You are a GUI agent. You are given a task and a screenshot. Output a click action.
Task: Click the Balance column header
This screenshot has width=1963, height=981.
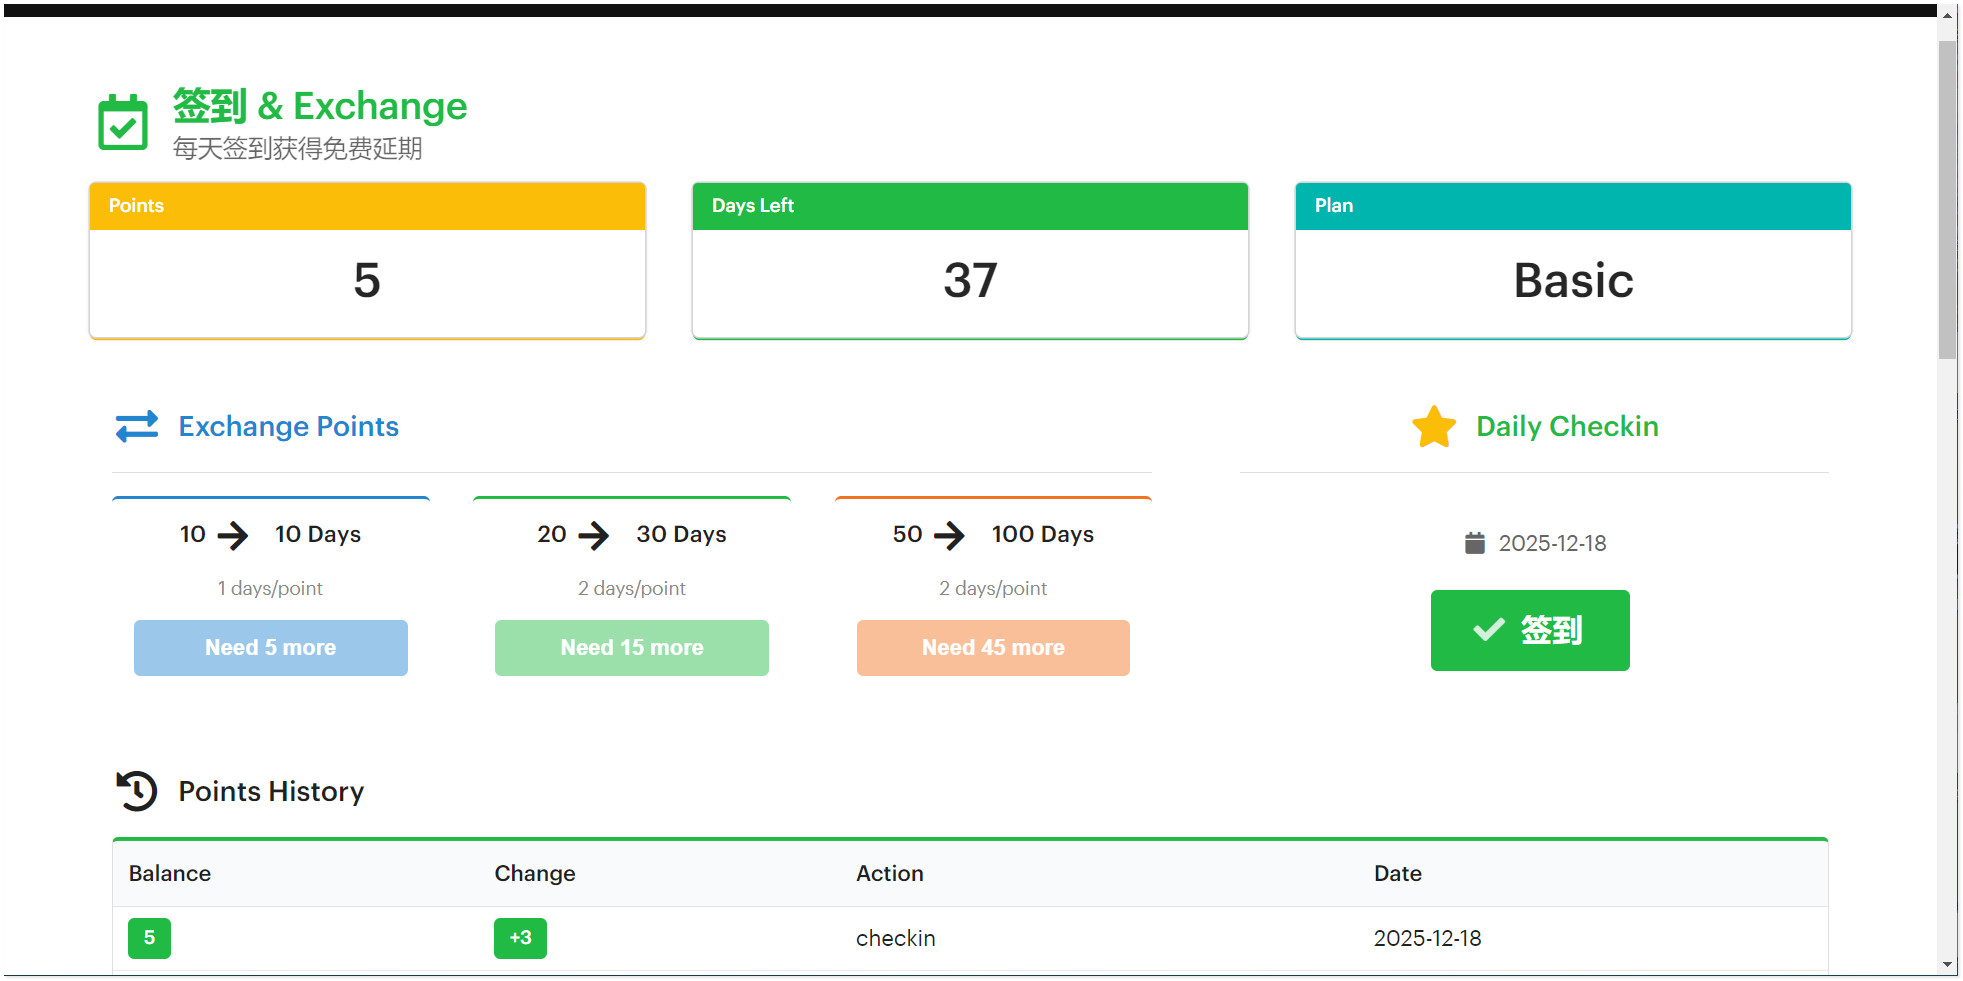tap(170, 873)
